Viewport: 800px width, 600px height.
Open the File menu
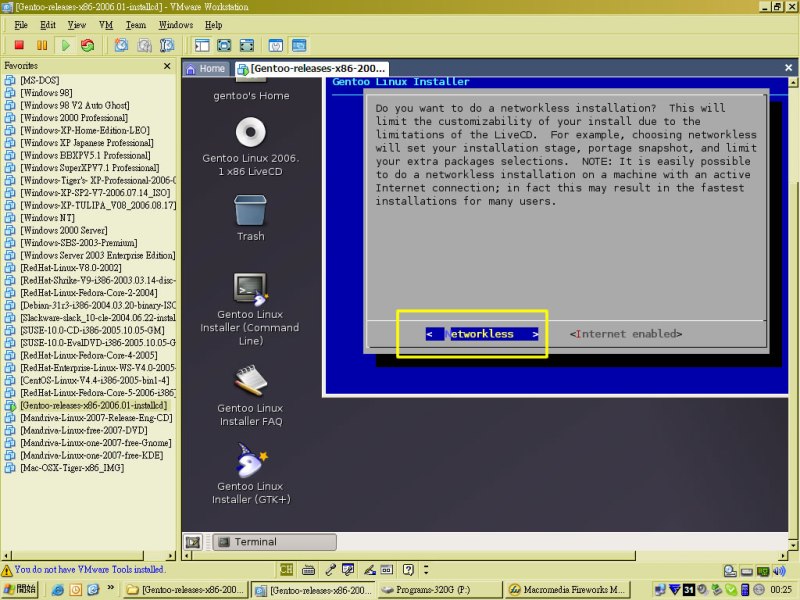coord(21,25)
